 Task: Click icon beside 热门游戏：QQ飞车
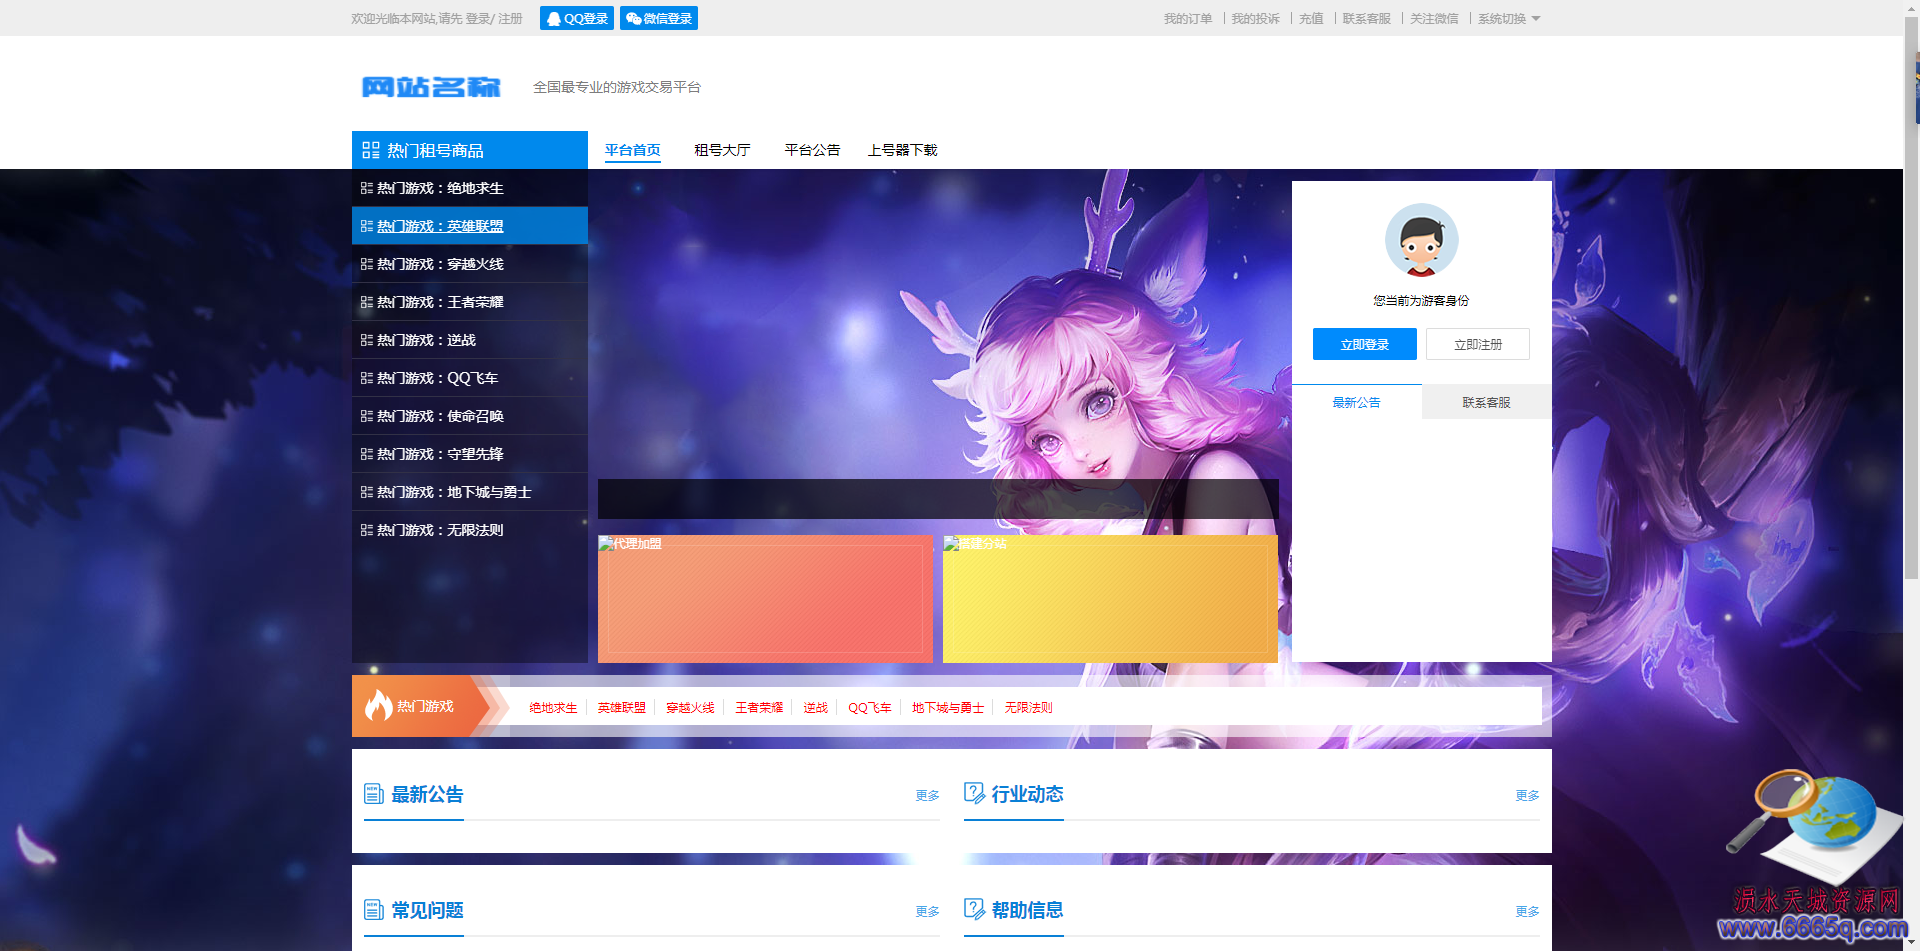click(x=367, y=378)
